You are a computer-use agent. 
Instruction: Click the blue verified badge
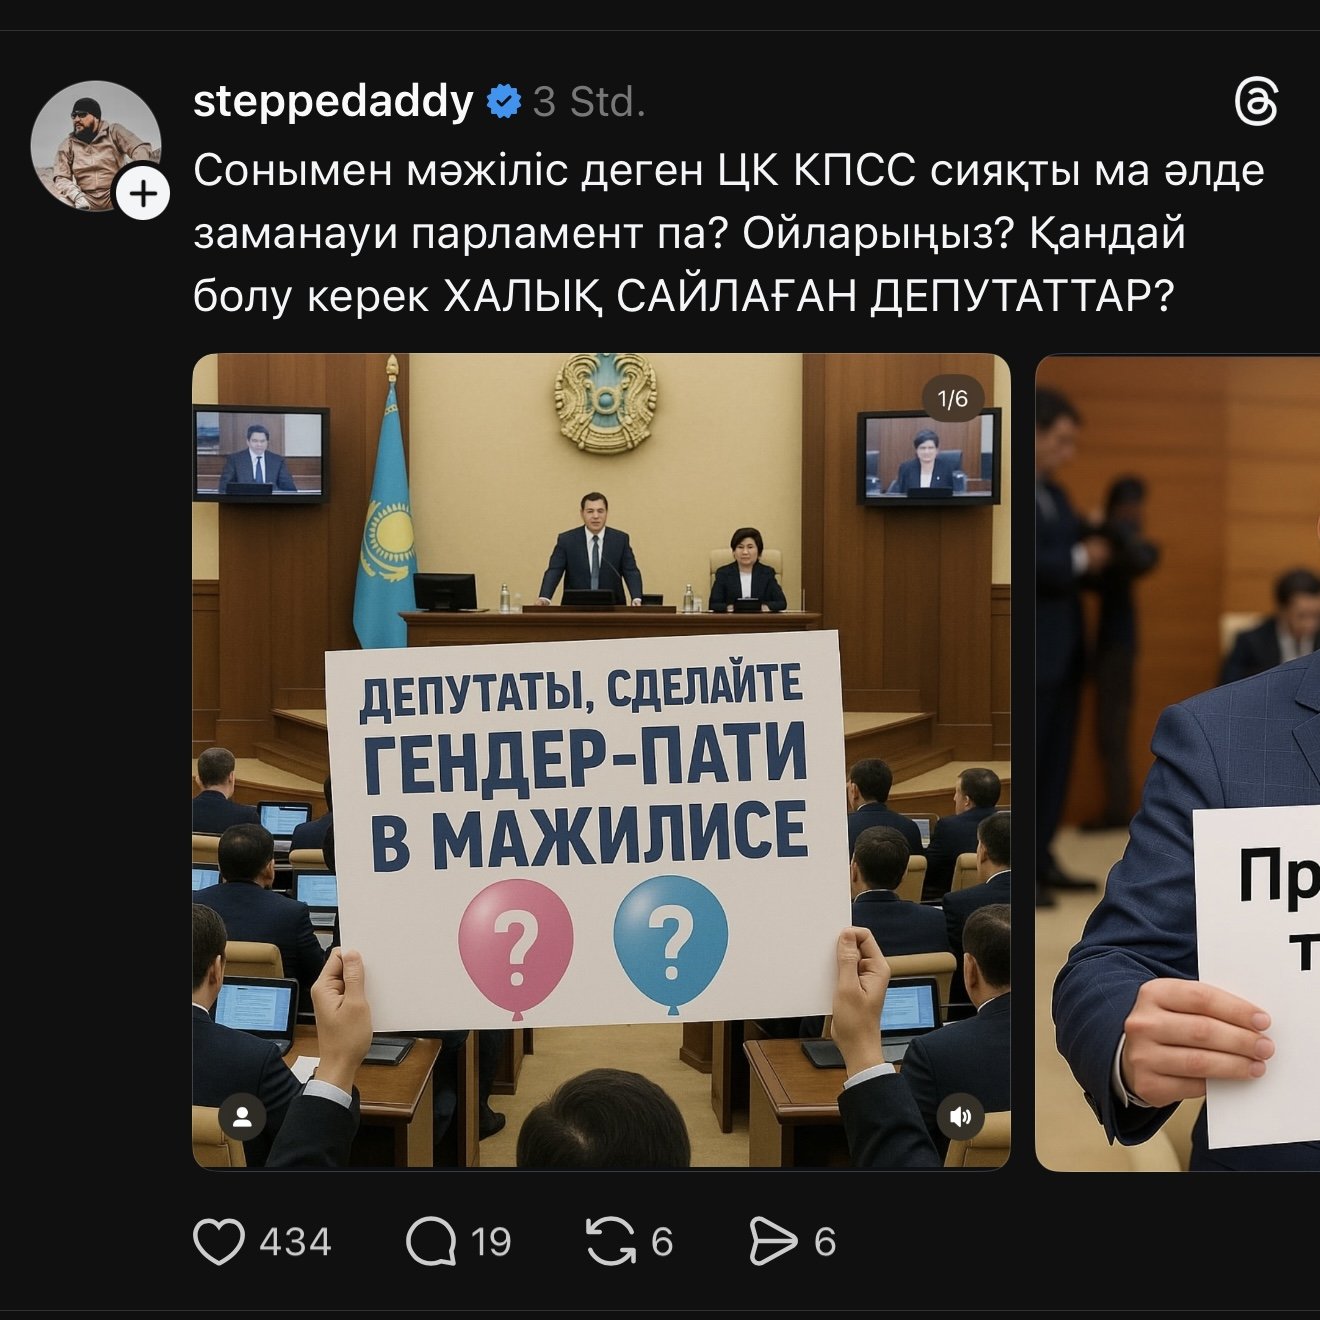tap(503, 102)
